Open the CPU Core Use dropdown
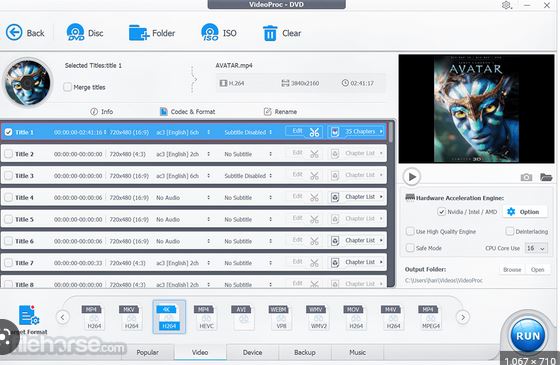The image size is (560, 365). (536, 248)
